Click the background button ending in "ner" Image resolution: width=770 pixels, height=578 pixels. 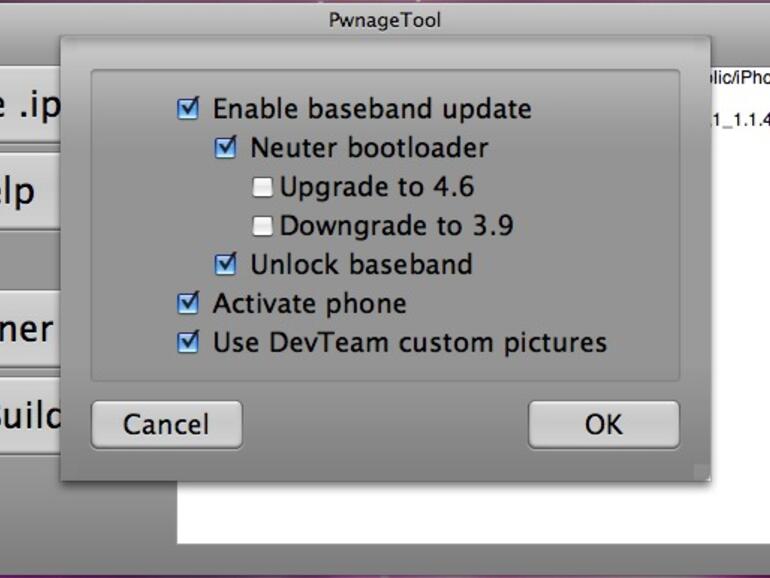(28, 329)
